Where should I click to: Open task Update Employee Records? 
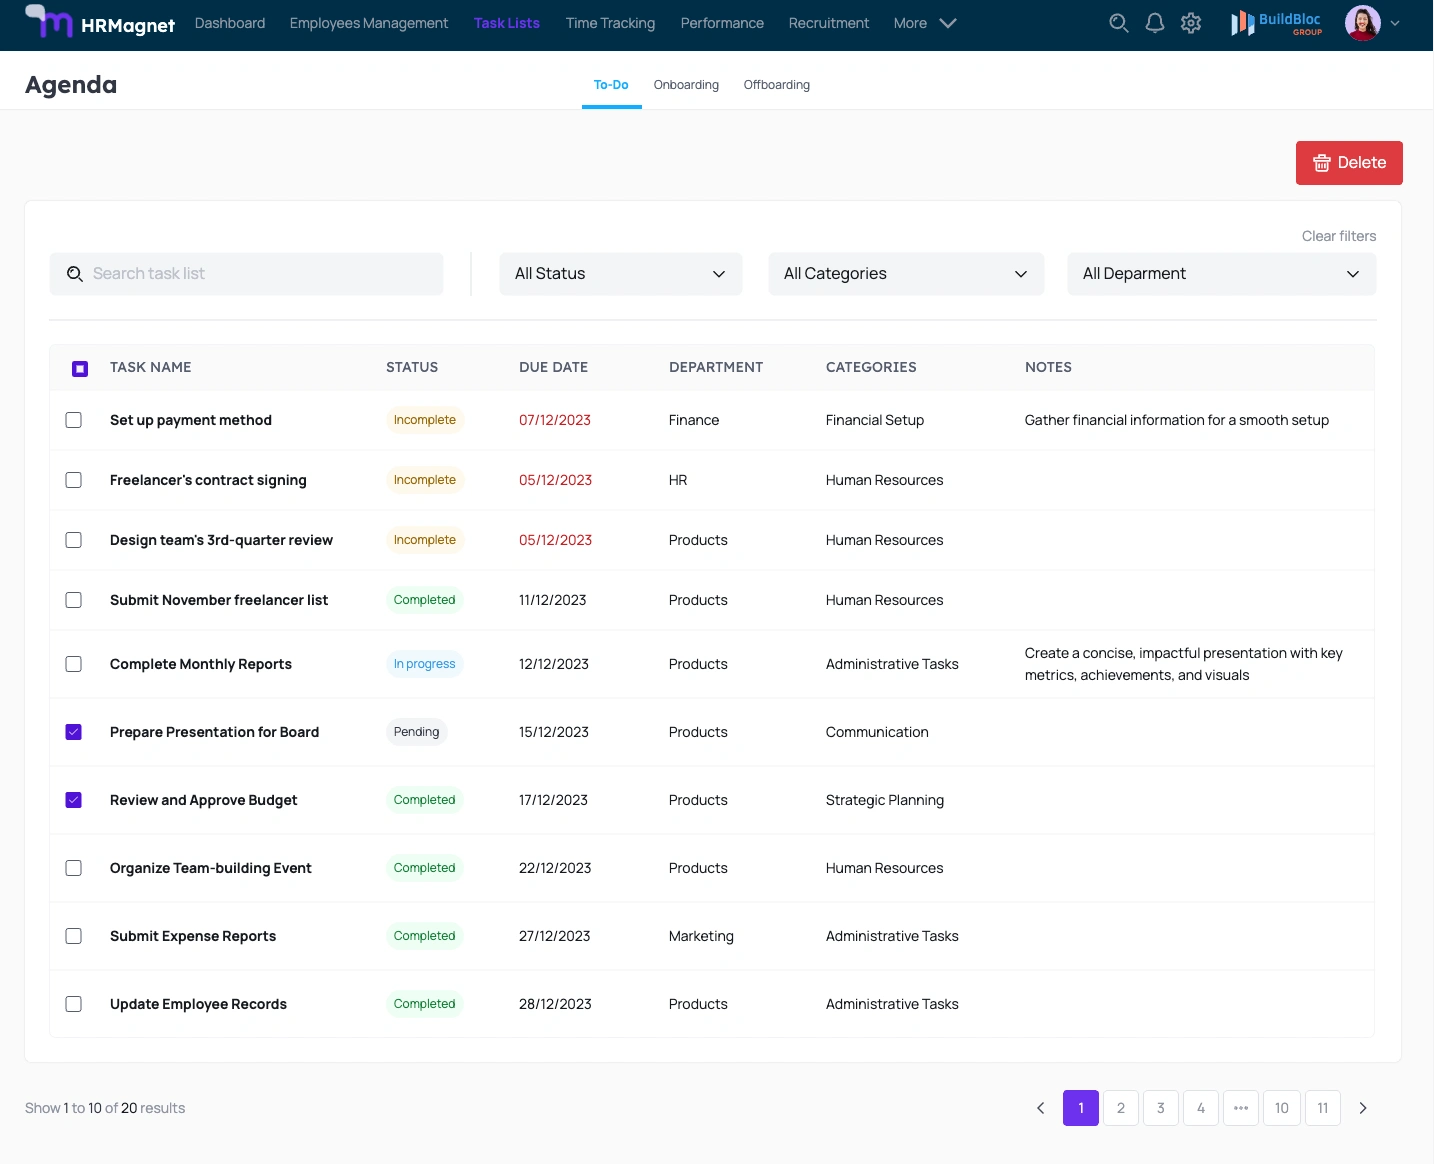(x=198, y=1004)
